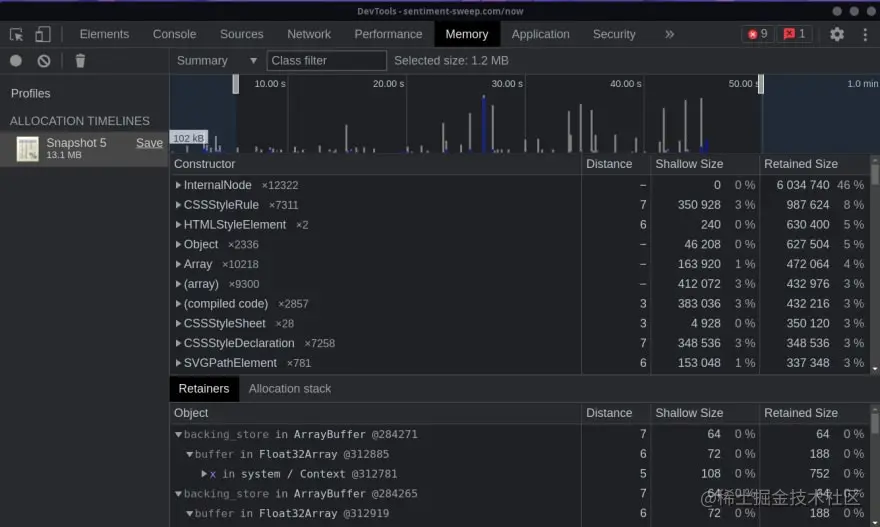Clear all profiles with the ban icon
880x527 pixels.
click(x=44, y=61)
